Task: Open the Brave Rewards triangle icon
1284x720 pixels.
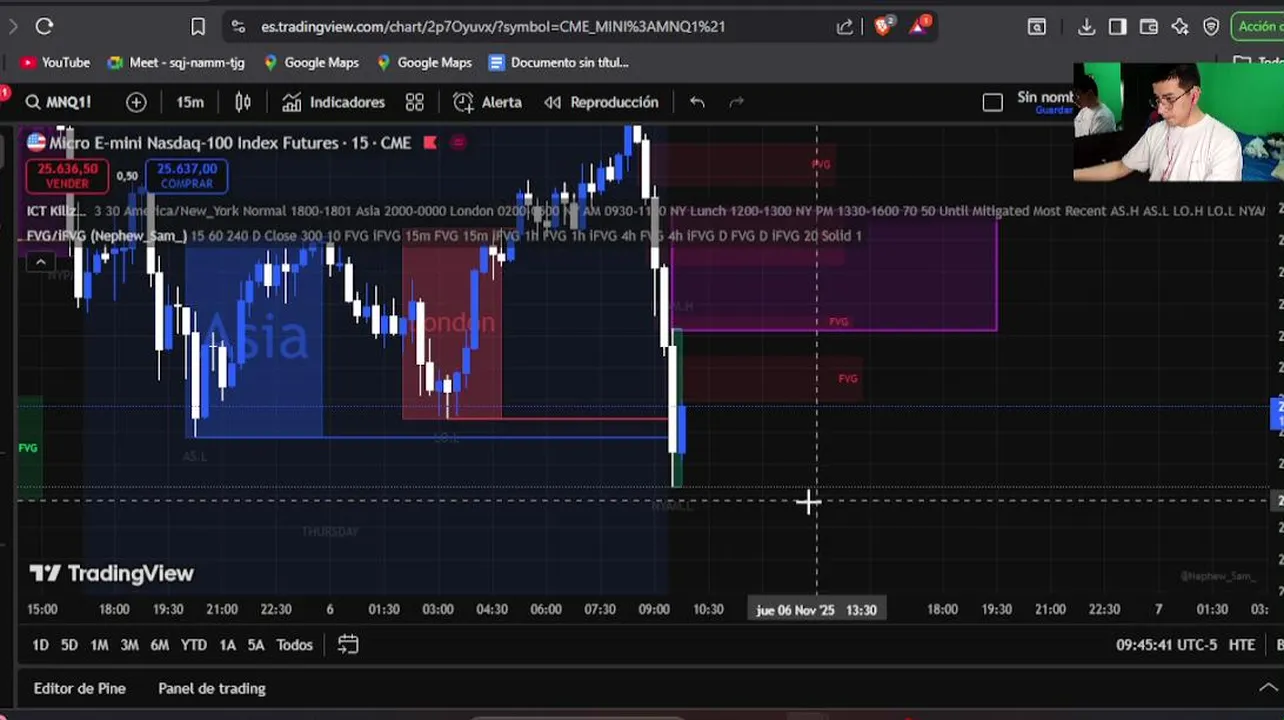Action: pyautogui.click(x=920, y=25)
